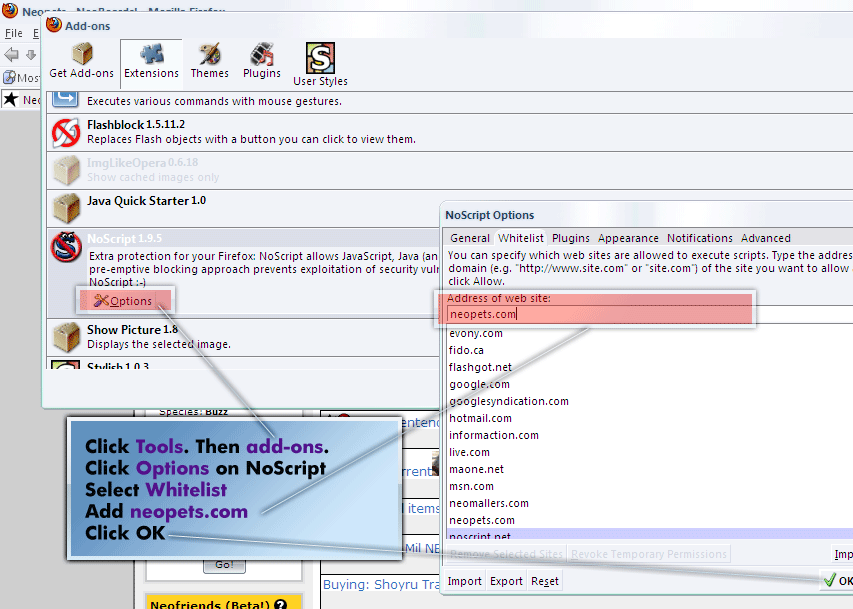Switch to the General tab in NoScript Options
Screen dimensions: 853x609
[x=470, y=238]
